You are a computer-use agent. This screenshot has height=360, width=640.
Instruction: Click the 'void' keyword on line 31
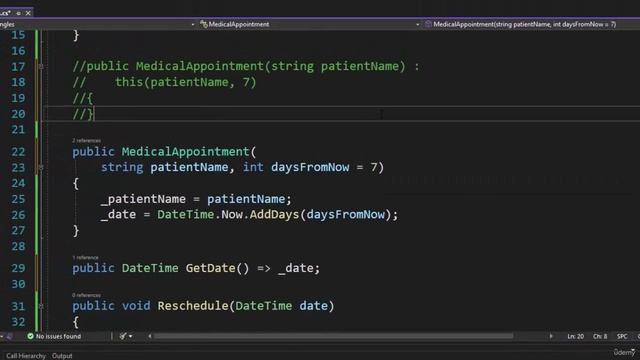136,306
